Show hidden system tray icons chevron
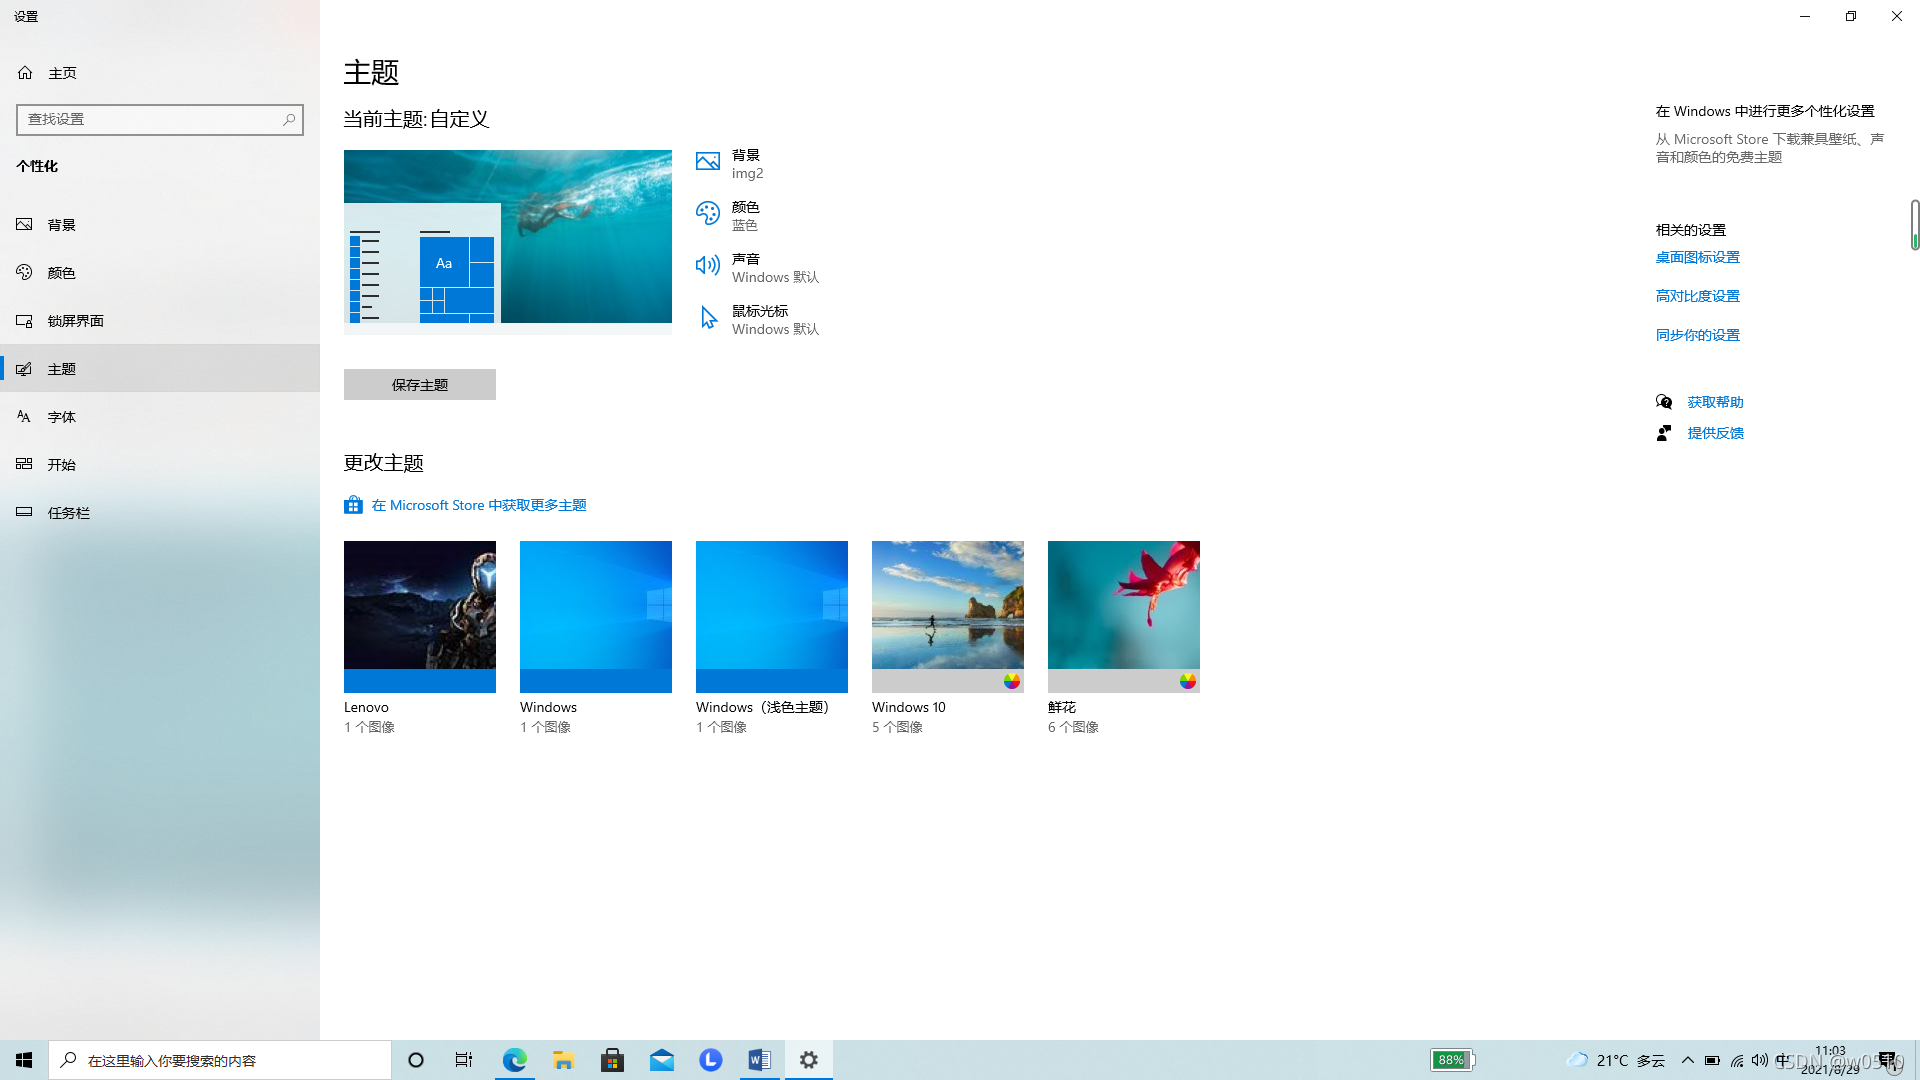 1688,1060
